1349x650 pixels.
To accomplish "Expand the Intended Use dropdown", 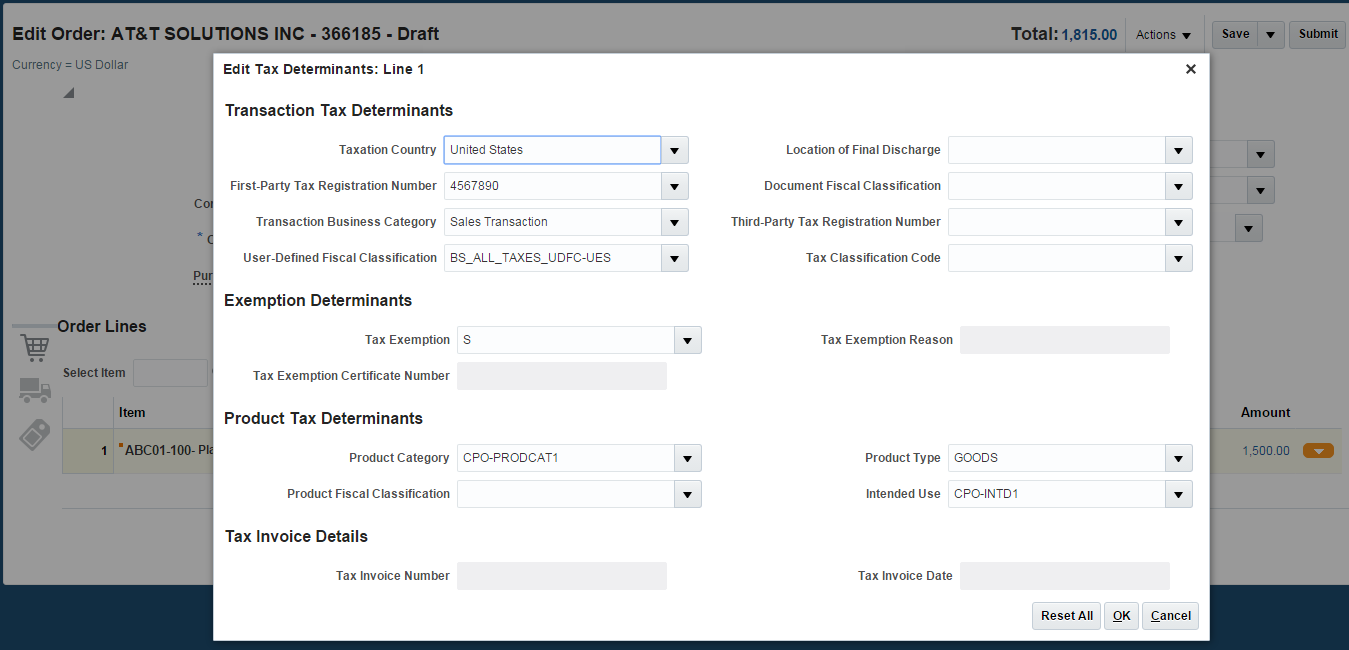I will pos(1179,494).
